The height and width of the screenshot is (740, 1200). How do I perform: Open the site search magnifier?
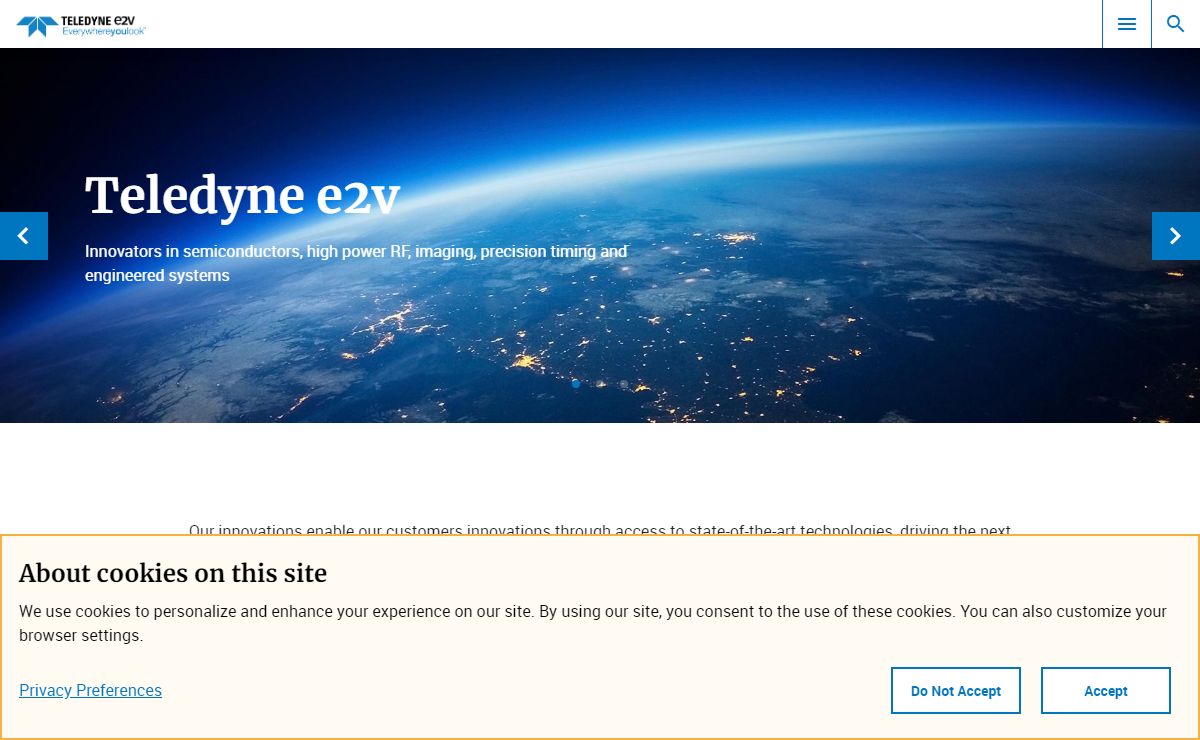click(x=1176, y=24)
